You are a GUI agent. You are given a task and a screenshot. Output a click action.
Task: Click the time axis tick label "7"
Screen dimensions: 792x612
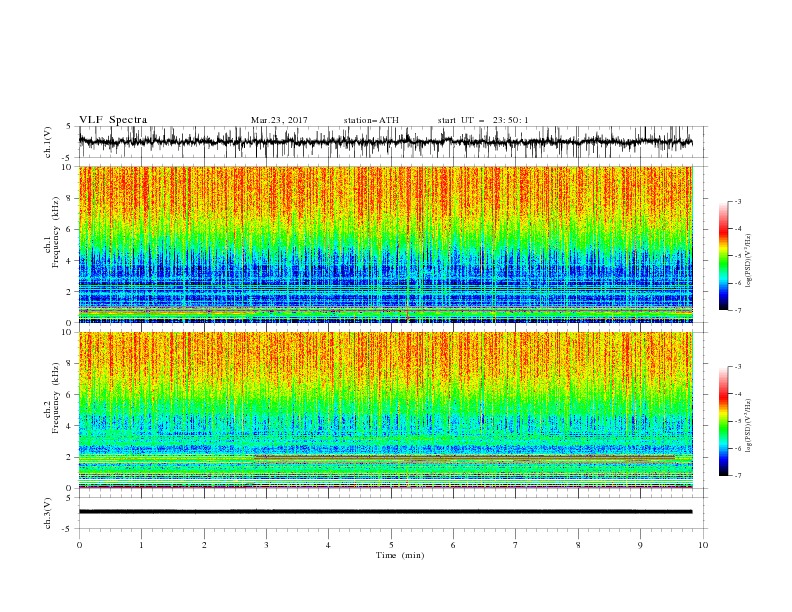tap(516, 545)
